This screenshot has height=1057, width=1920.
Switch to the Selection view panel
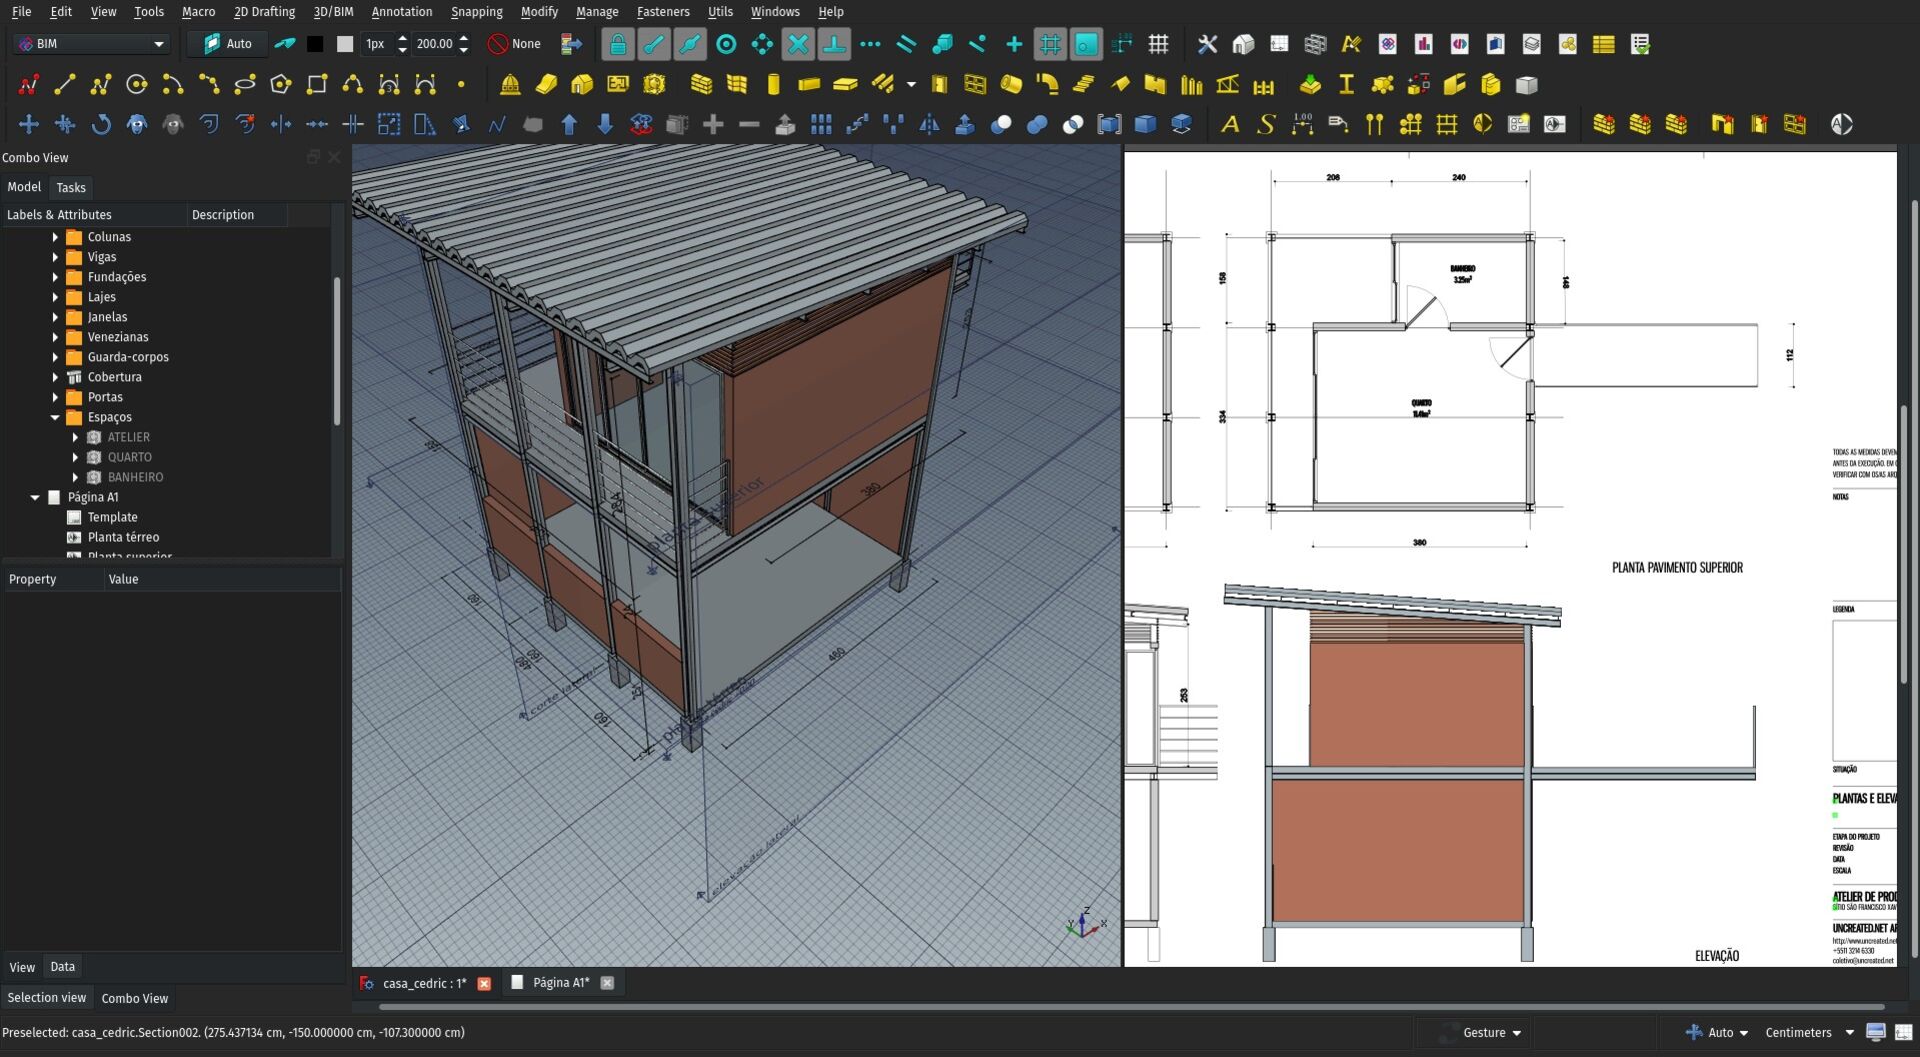click(47, 998)
